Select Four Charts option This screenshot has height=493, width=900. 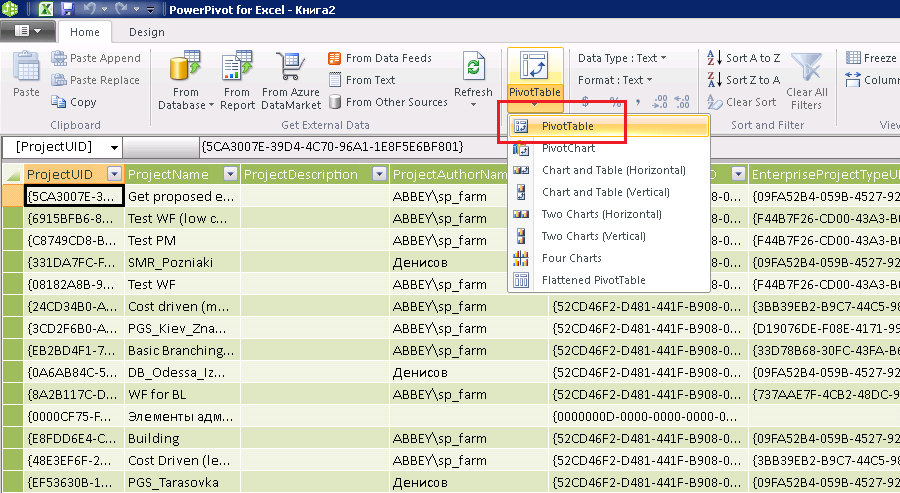(x=609, y=258)
